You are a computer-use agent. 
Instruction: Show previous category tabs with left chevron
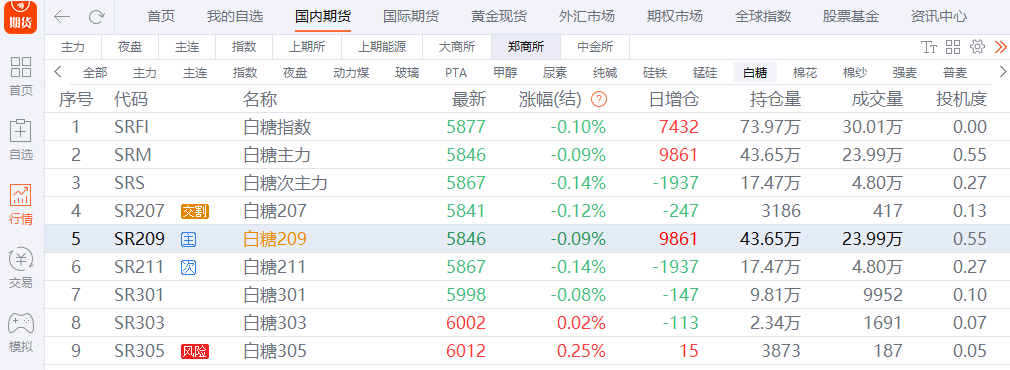pos(57,72)
